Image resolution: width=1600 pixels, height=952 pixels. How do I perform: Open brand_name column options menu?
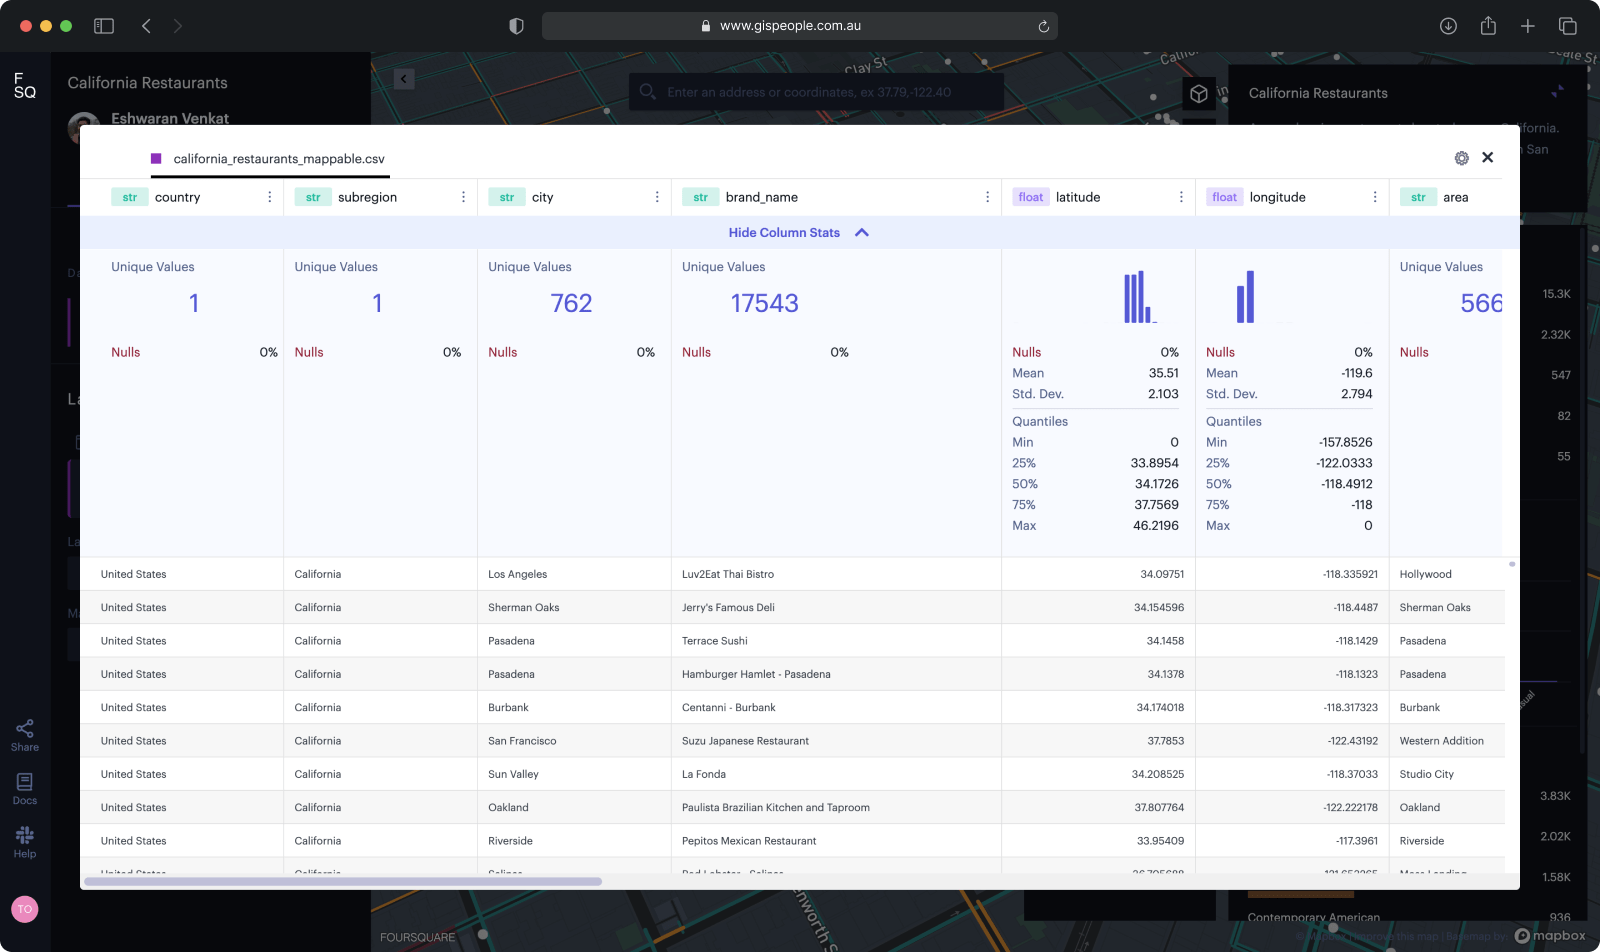coord(987,197)
